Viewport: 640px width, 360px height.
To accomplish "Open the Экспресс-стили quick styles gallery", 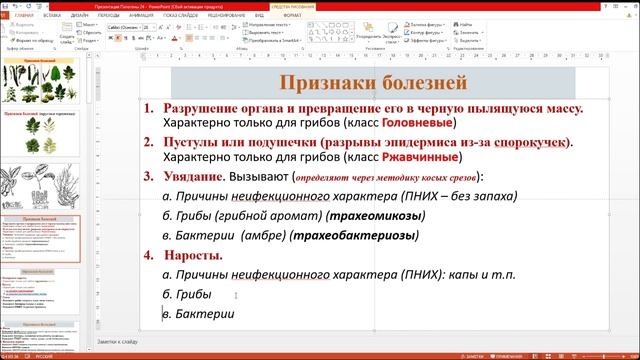I will coord(392,33).
